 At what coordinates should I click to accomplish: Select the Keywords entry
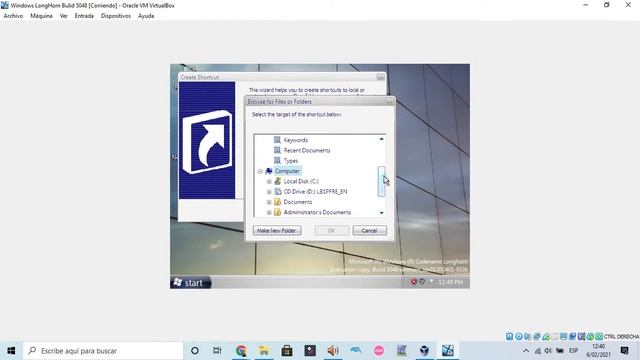(296, 140)
